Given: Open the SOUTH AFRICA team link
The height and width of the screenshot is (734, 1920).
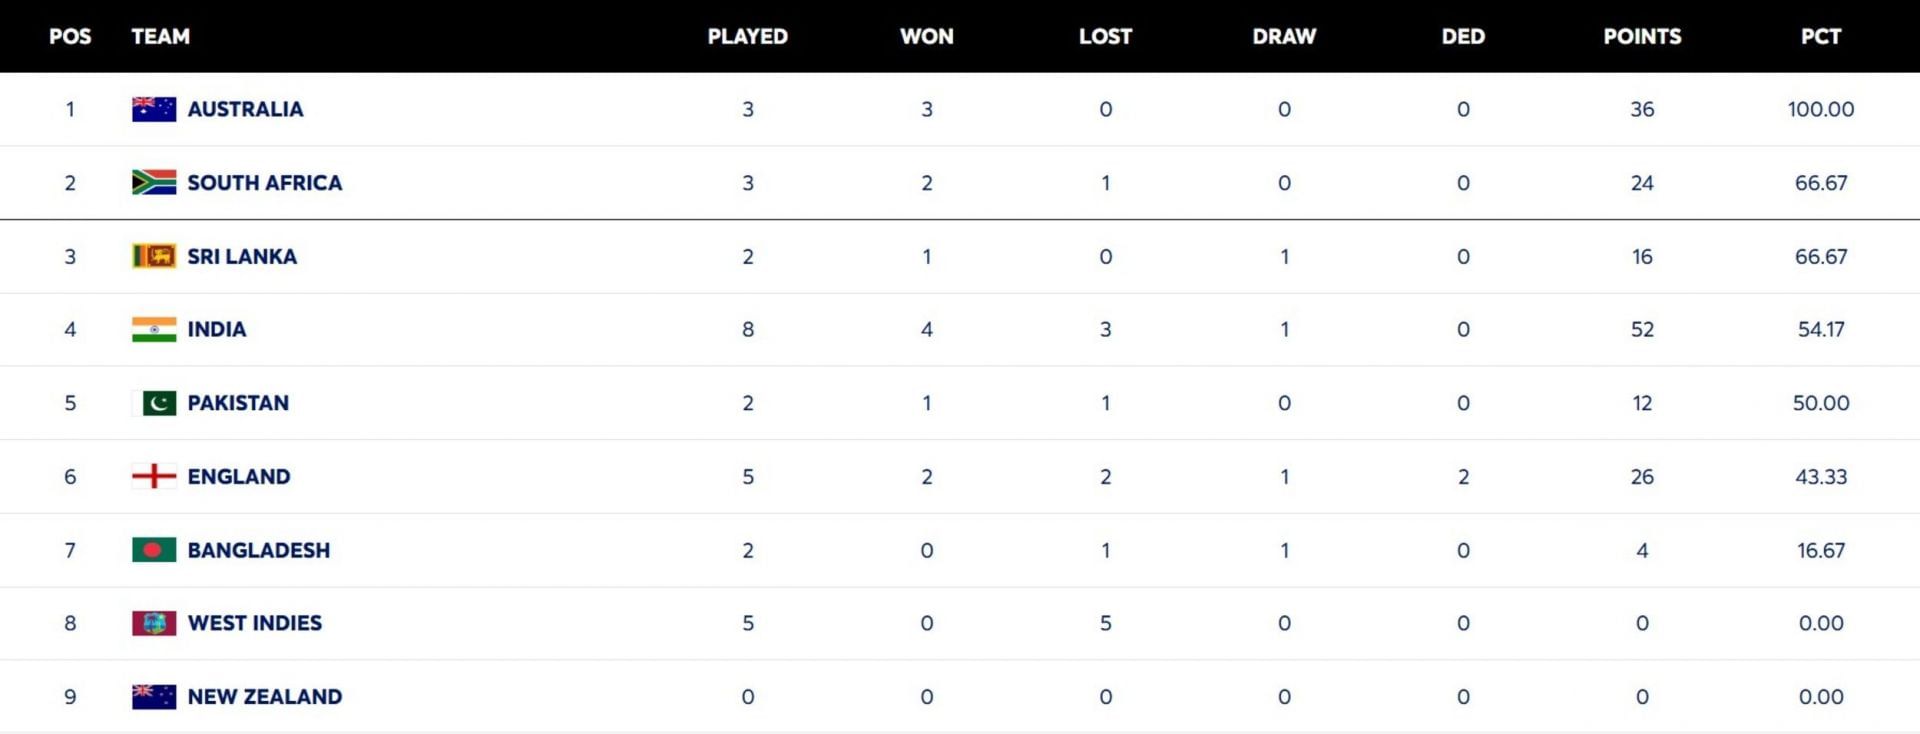Looking at the screenshot, I should [264, 183].
